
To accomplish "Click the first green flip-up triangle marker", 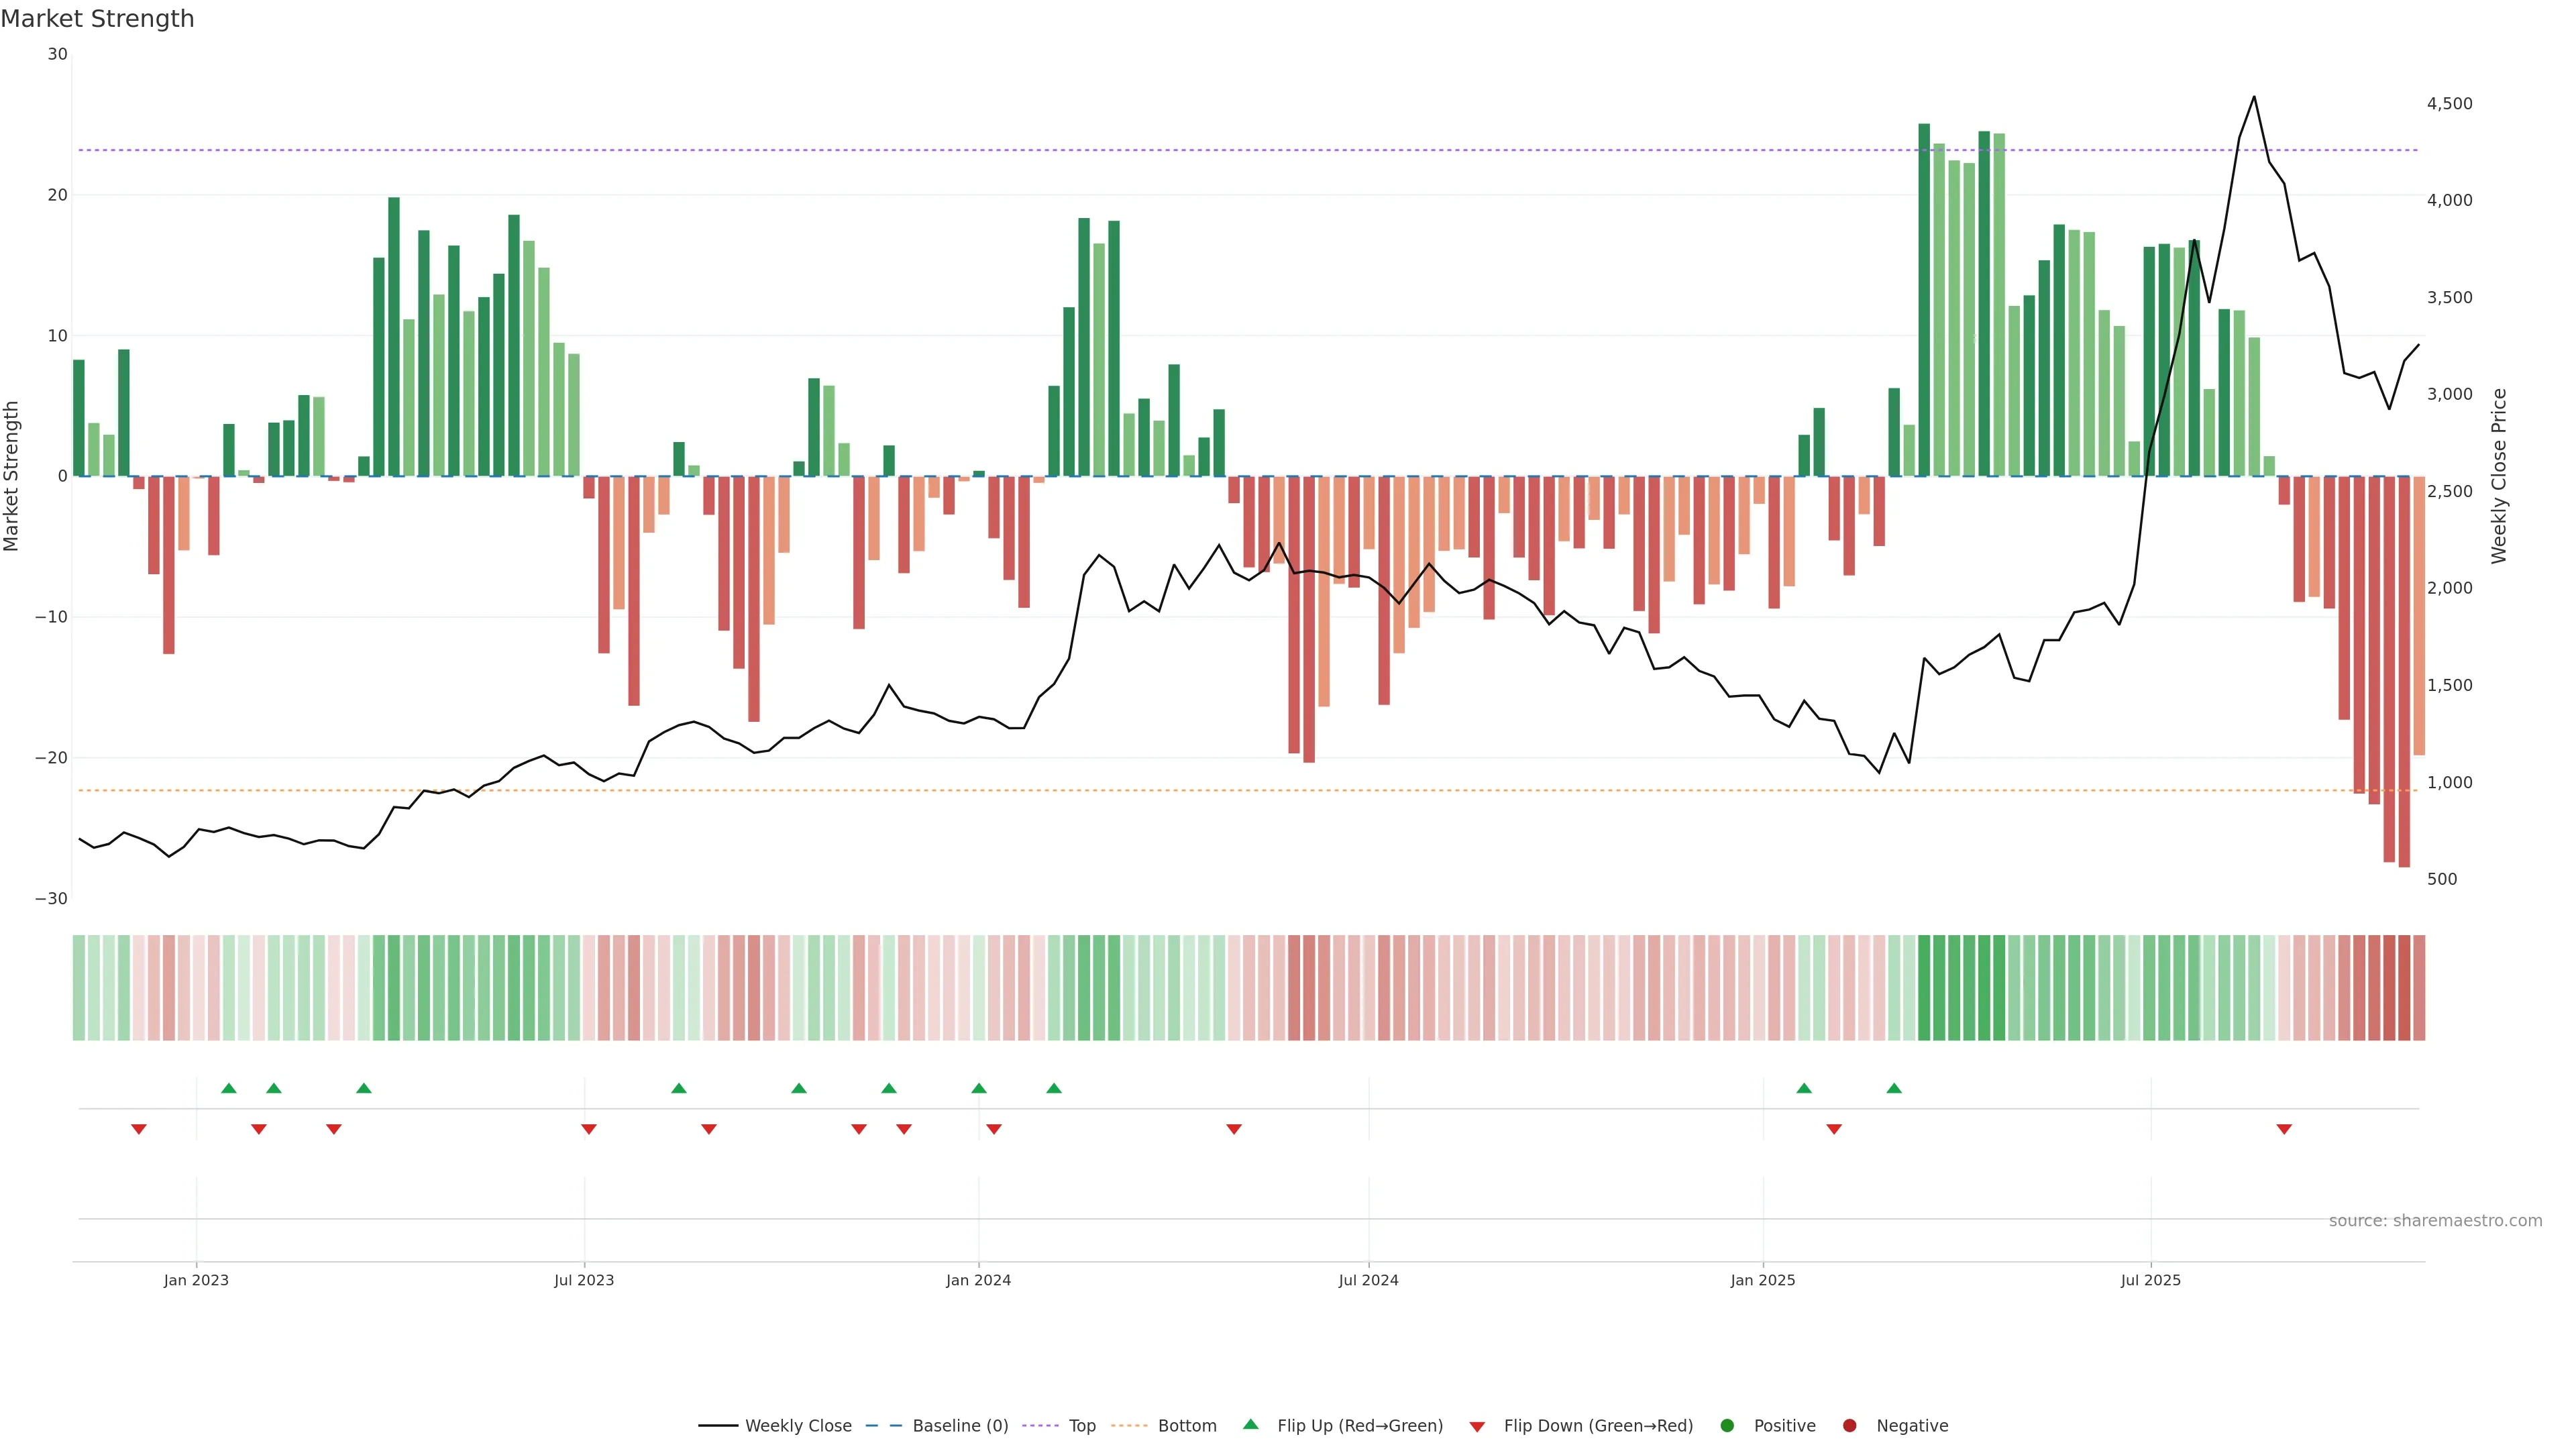I will (229, 1088).
